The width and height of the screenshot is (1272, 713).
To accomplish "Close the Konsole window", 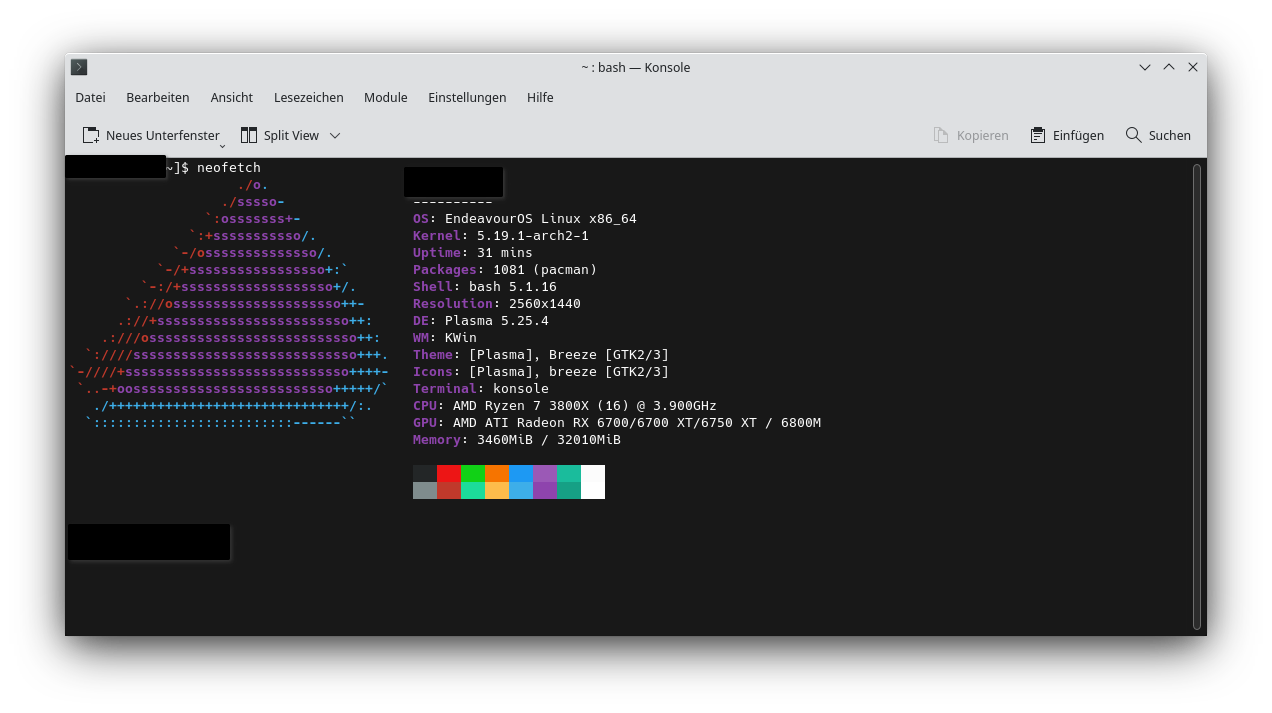I will pos(1193,67).
